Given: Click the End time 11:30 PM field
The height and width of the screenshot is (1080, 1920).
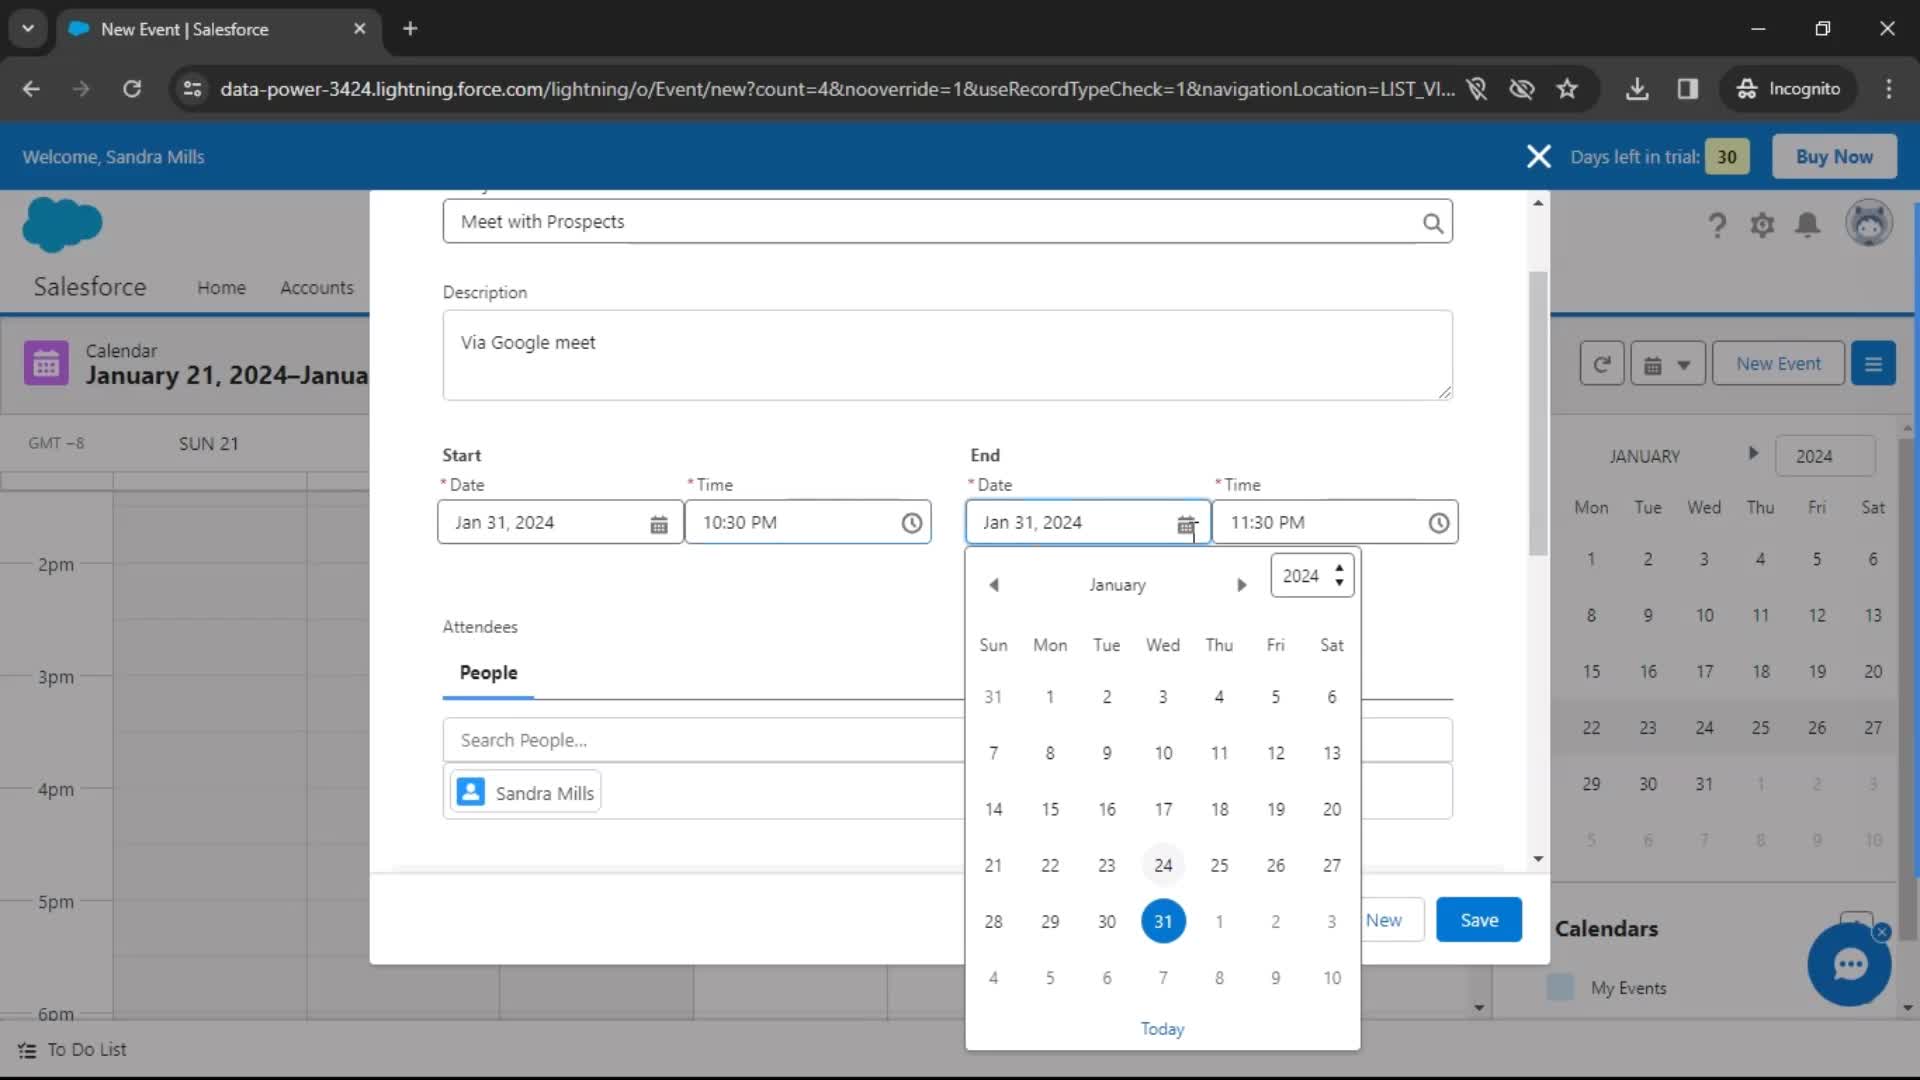Looking at the screenshot, I should [x=1335, y=523].
